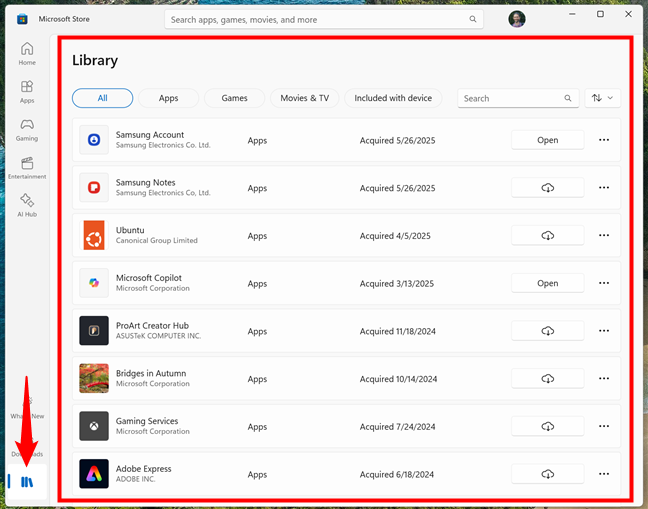
Task: Open the Home section in sidebar
Action: [27, 54]
